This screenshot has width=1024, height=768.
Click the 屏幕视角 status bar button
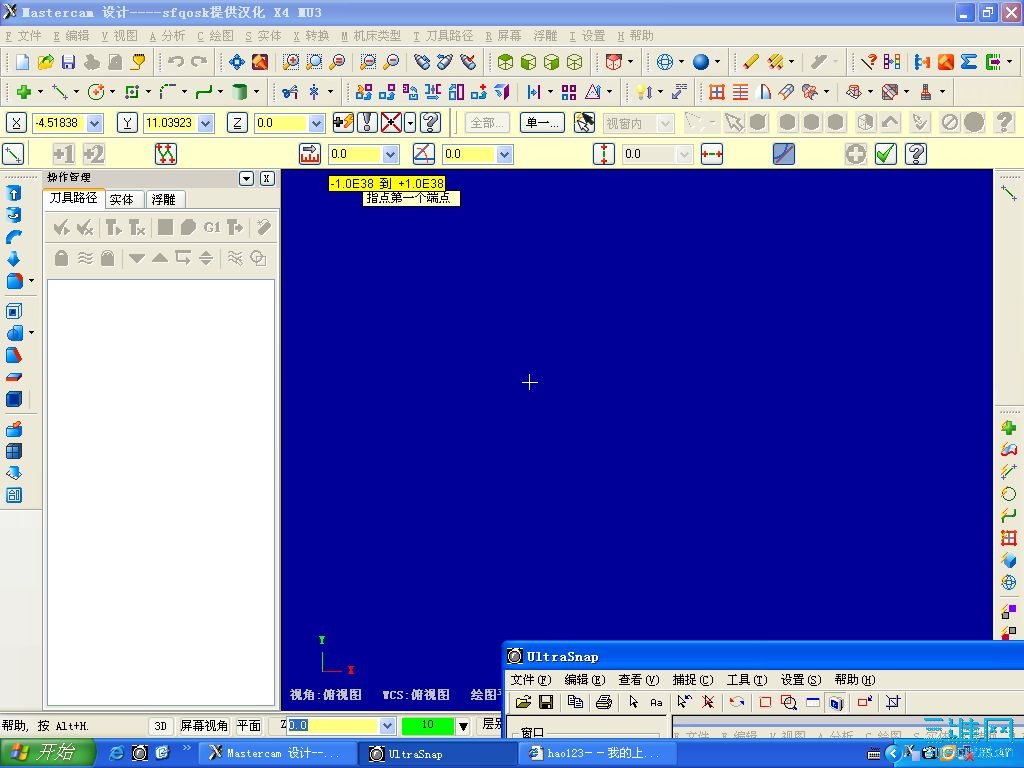pos(204,726)
